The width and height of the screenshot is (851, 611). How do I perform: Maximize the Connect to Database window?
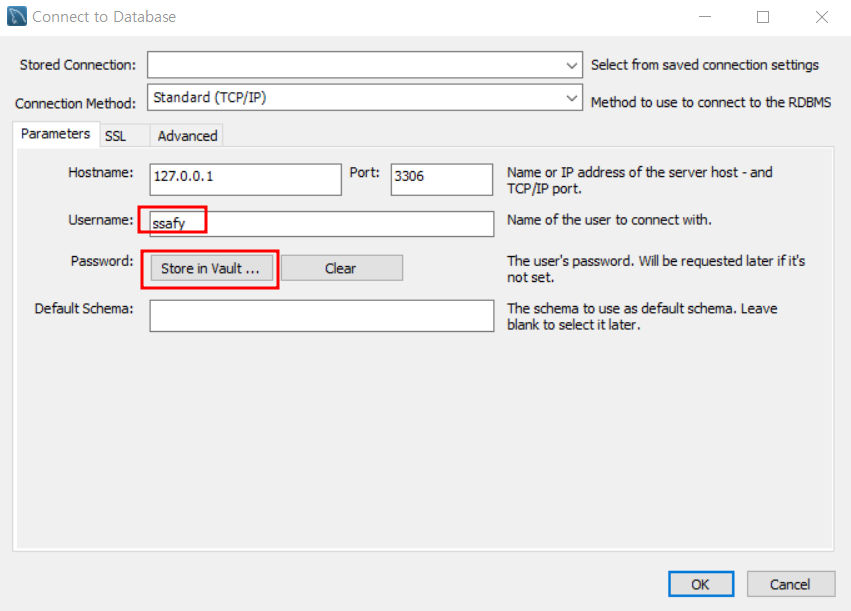click(763, 17)
